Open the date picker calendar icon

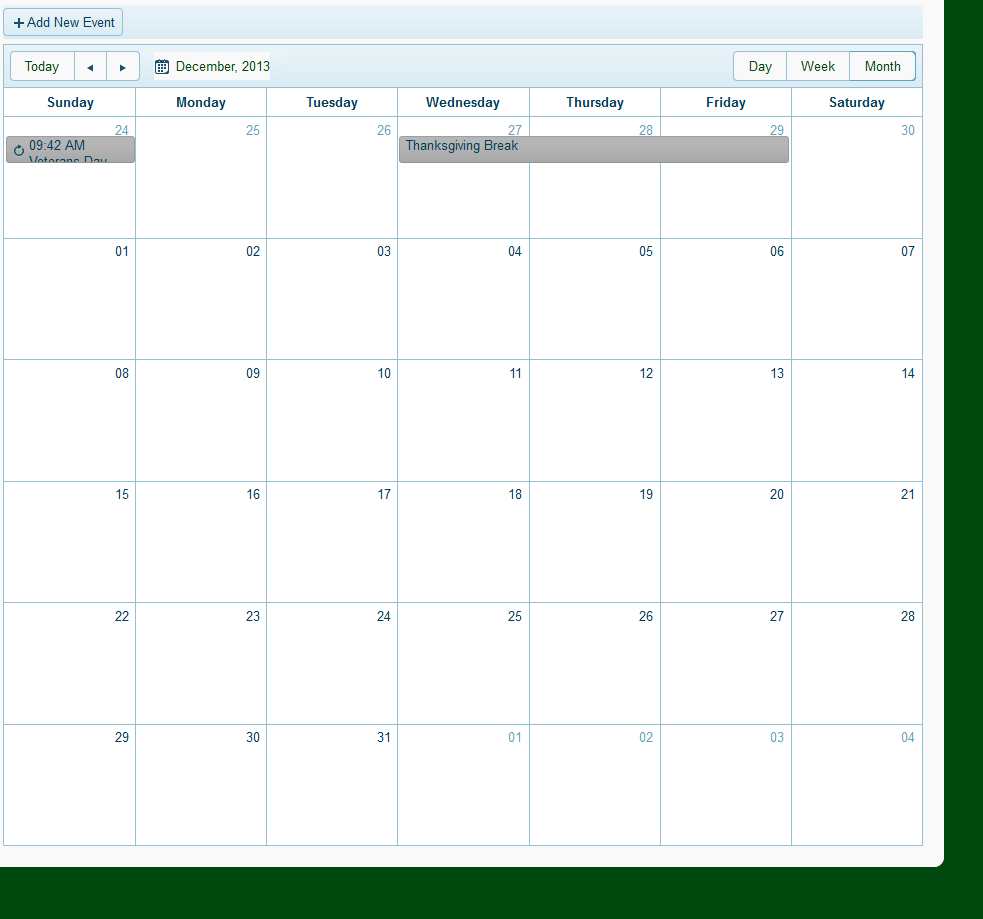coord(162,66)
